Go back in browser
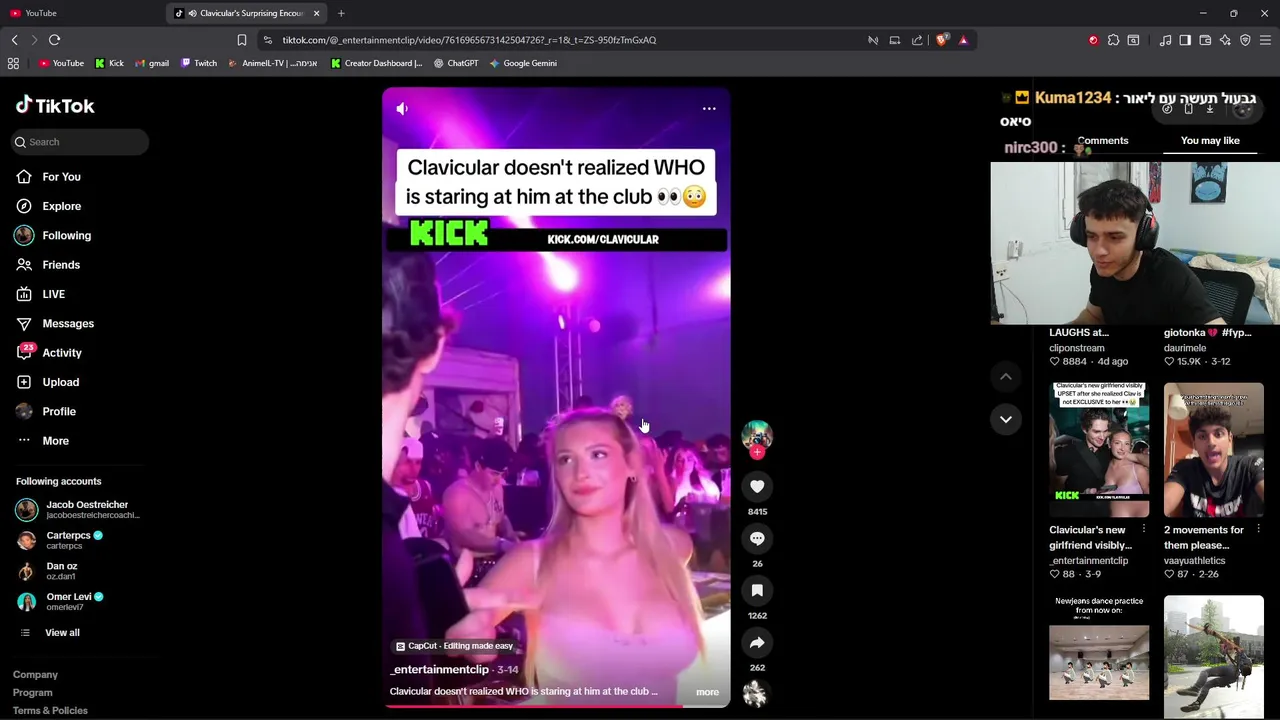The height and width of the screenshot is (720, 1280). [14, 40]
